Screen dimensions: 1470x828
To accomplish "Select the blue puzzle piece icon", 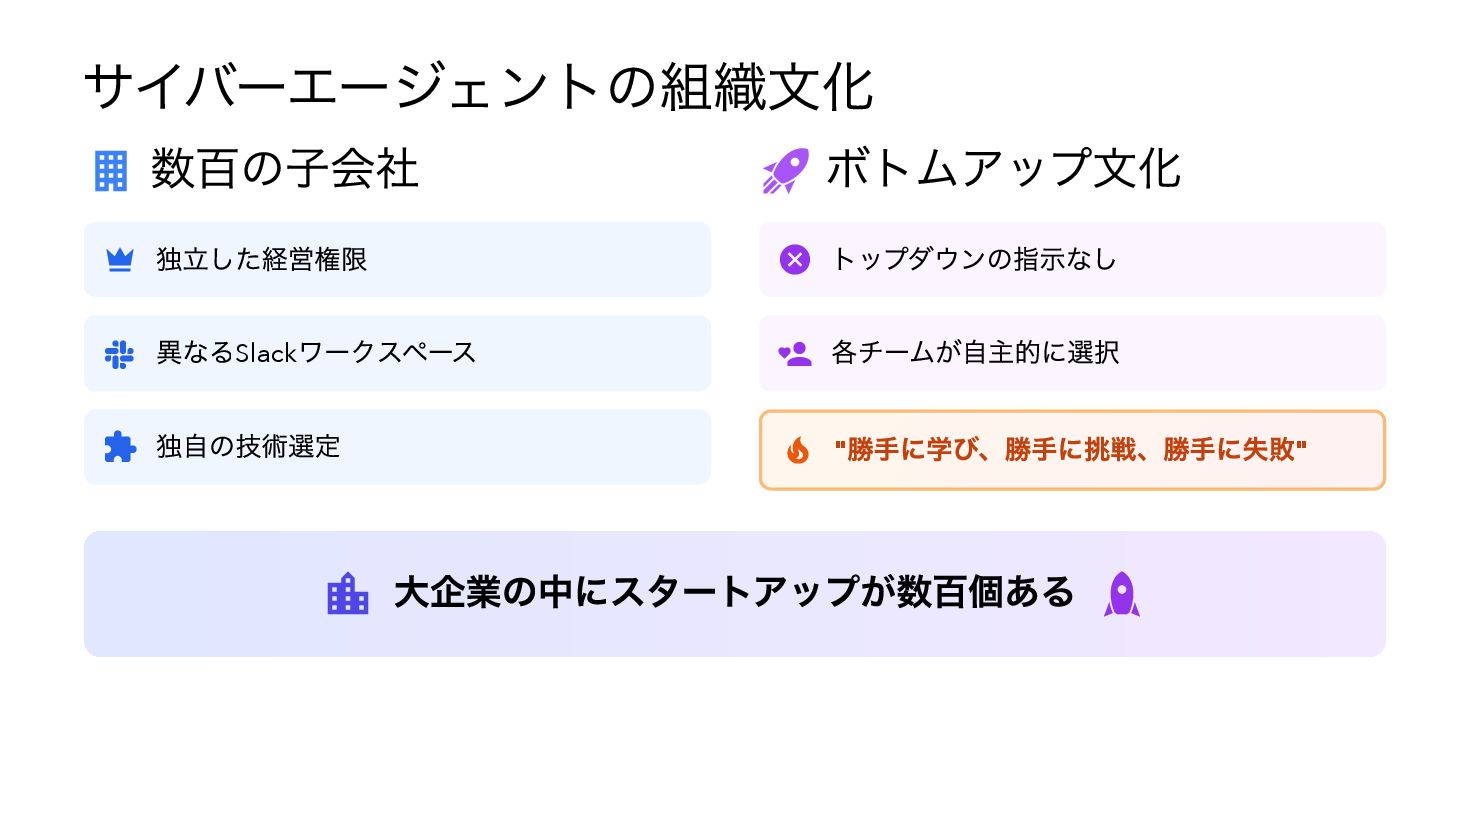I will click(x=120, y=447).
